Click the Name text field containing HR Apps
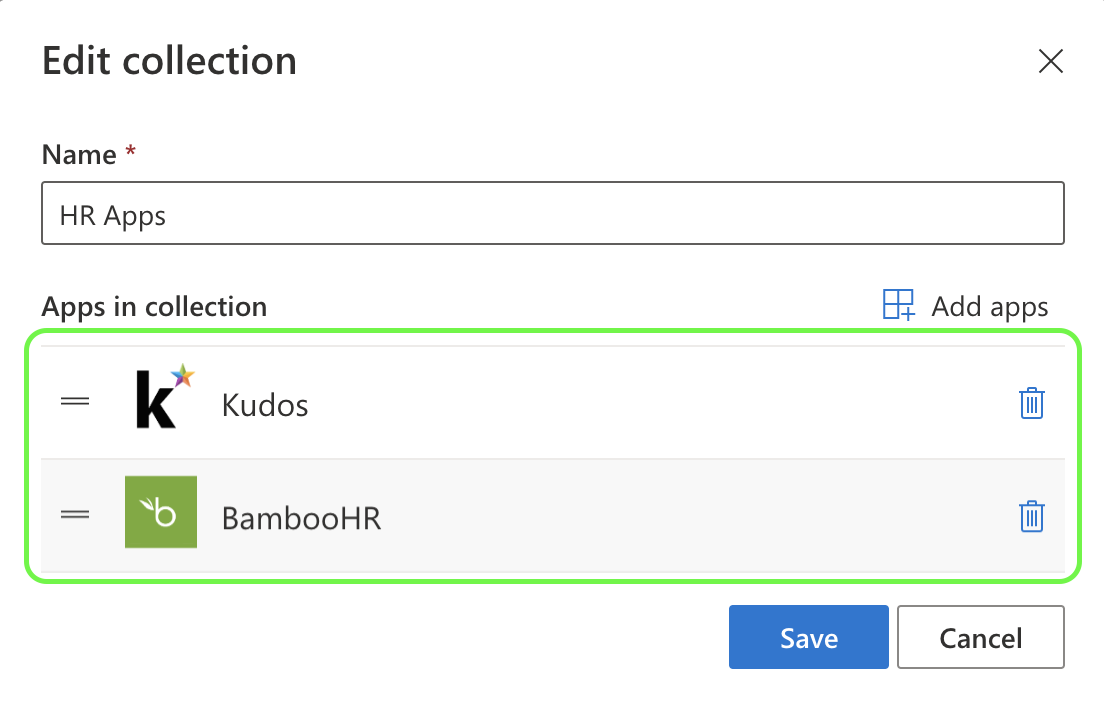The image size is (1104, 718). 552,213
